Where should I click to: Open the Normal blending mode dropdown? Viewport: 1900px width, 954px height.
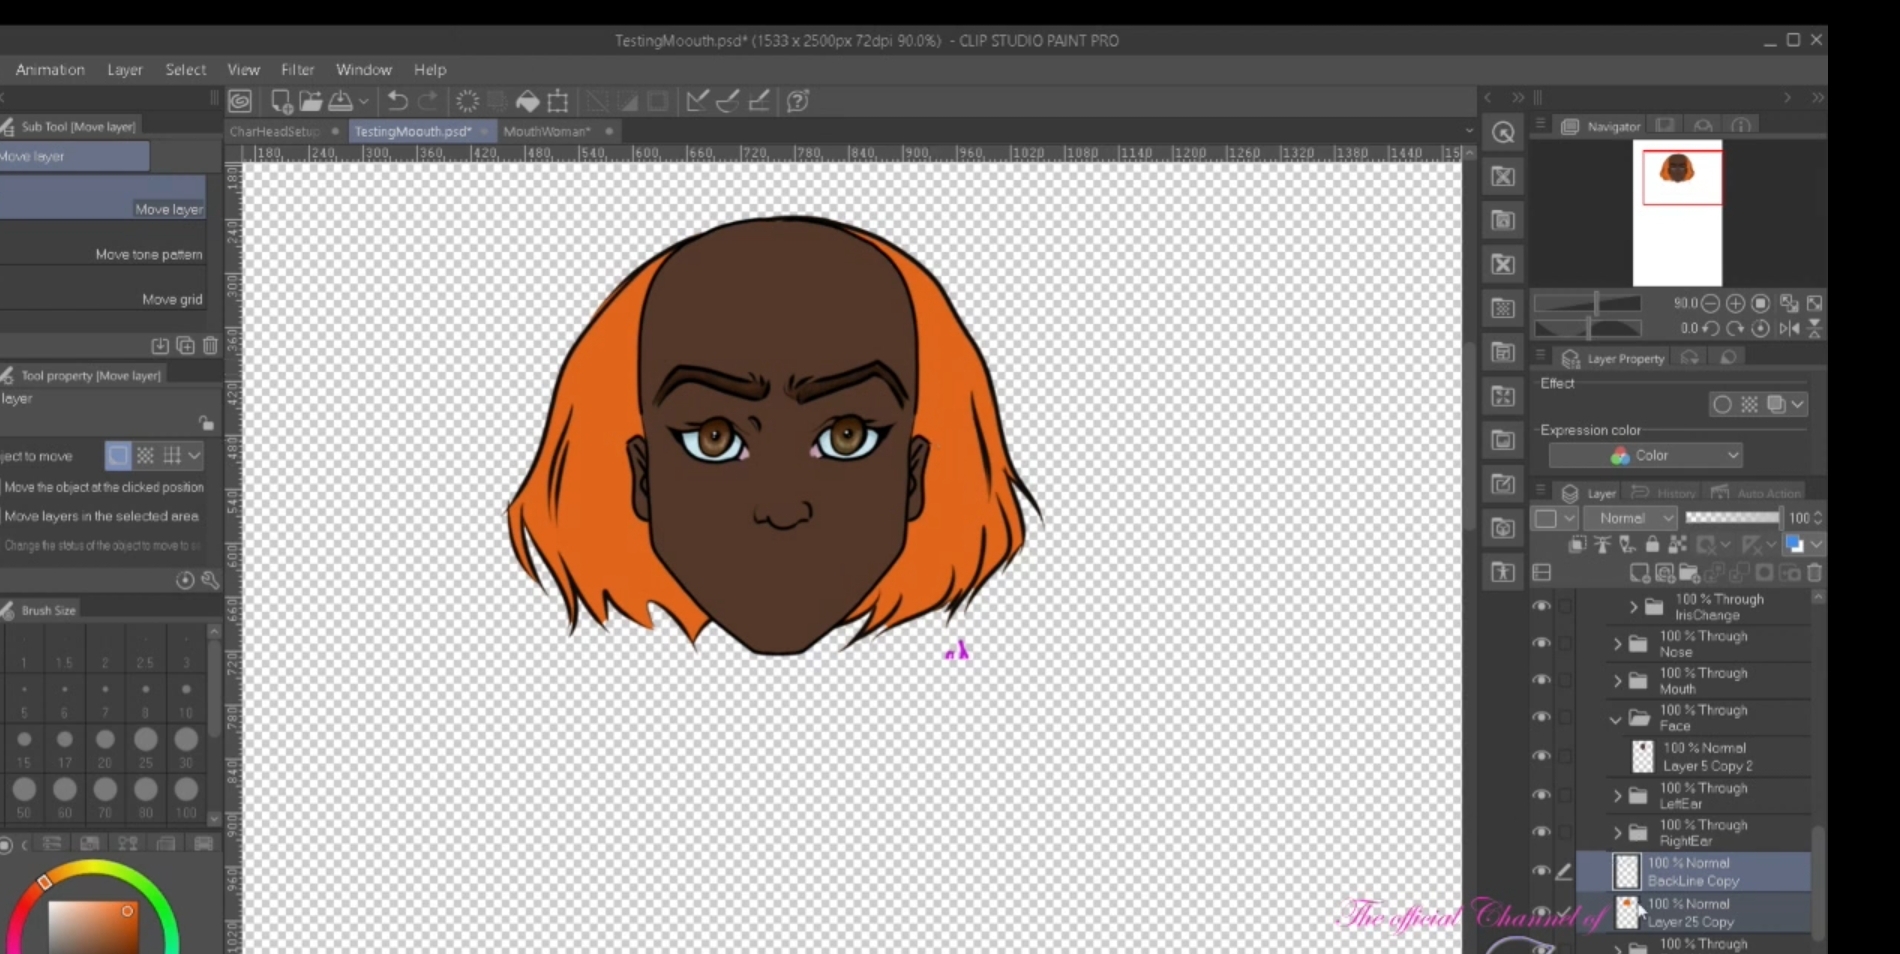[x=1631, y=518]
